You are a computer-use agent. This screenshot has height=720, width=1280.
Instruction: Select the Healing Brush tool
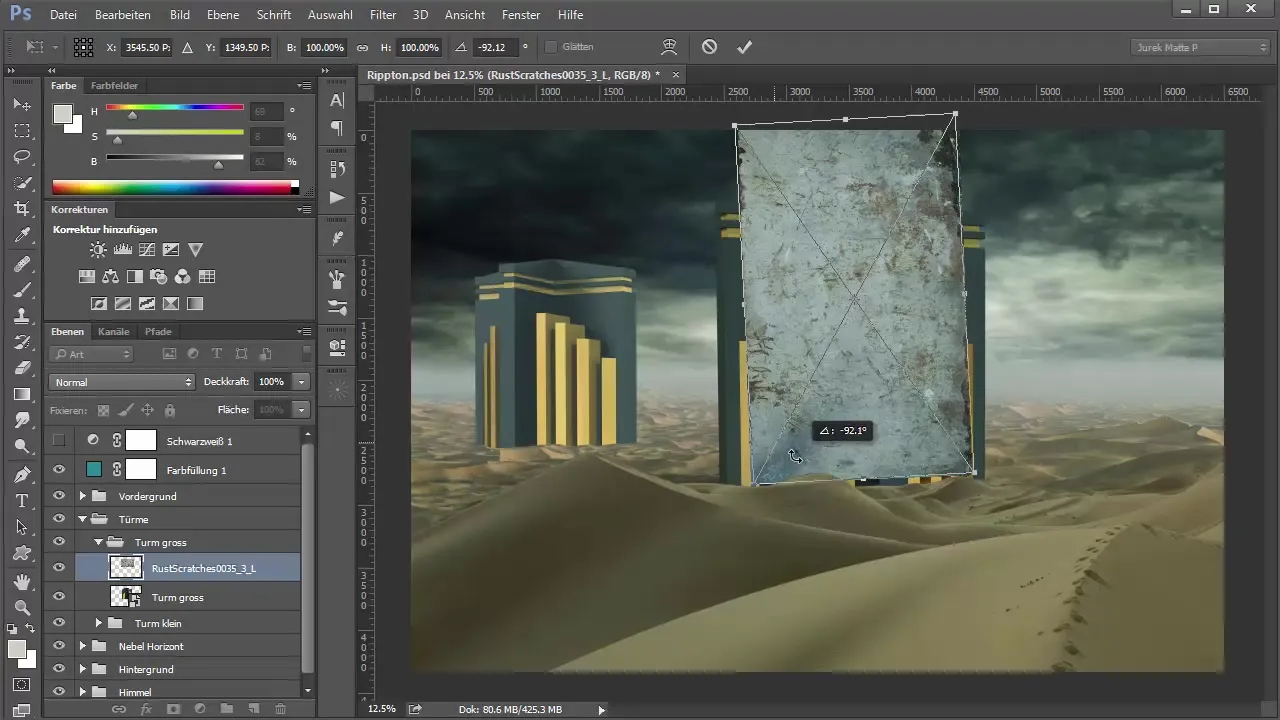(x=22, y=264)
